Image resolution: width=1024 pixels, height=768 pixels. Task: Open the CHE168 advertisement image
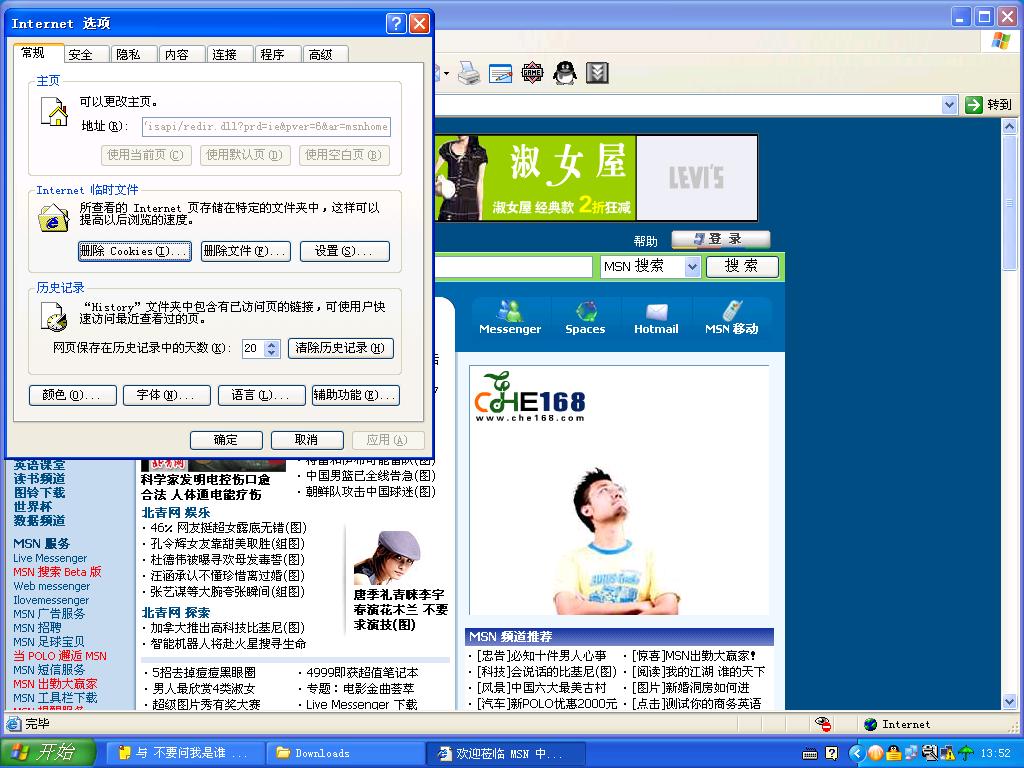pyautogui.click(x=618, y=490)
